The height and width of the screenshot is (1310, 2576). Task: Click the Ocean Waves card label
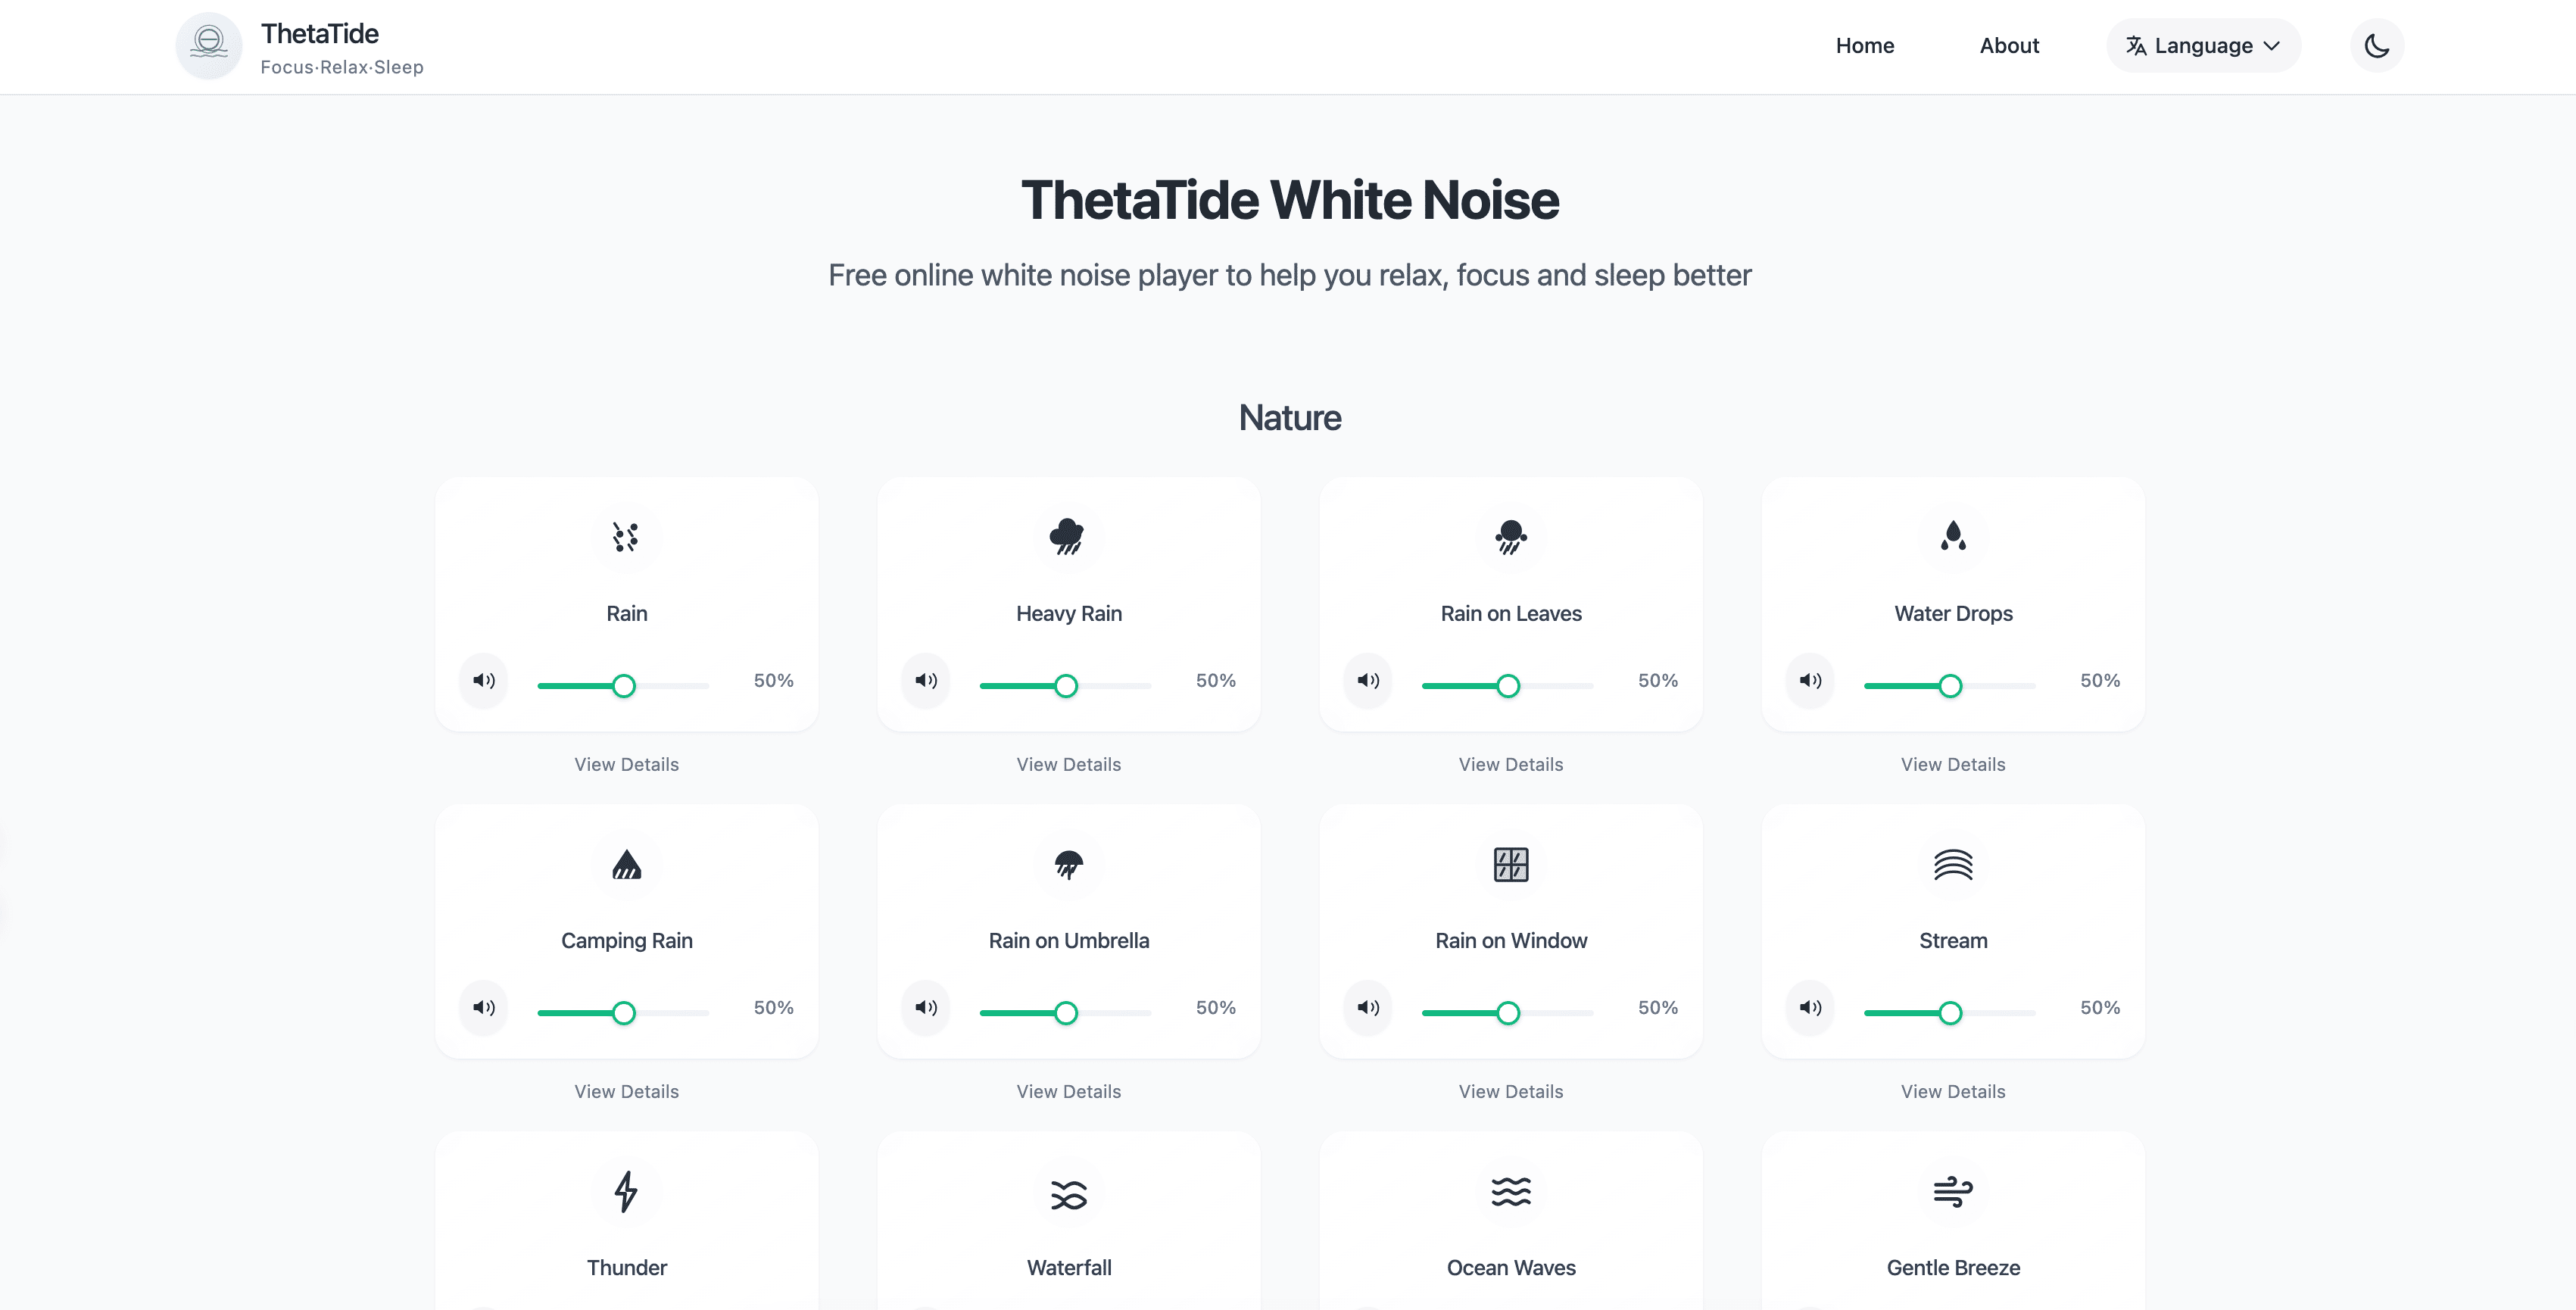1510,1268
